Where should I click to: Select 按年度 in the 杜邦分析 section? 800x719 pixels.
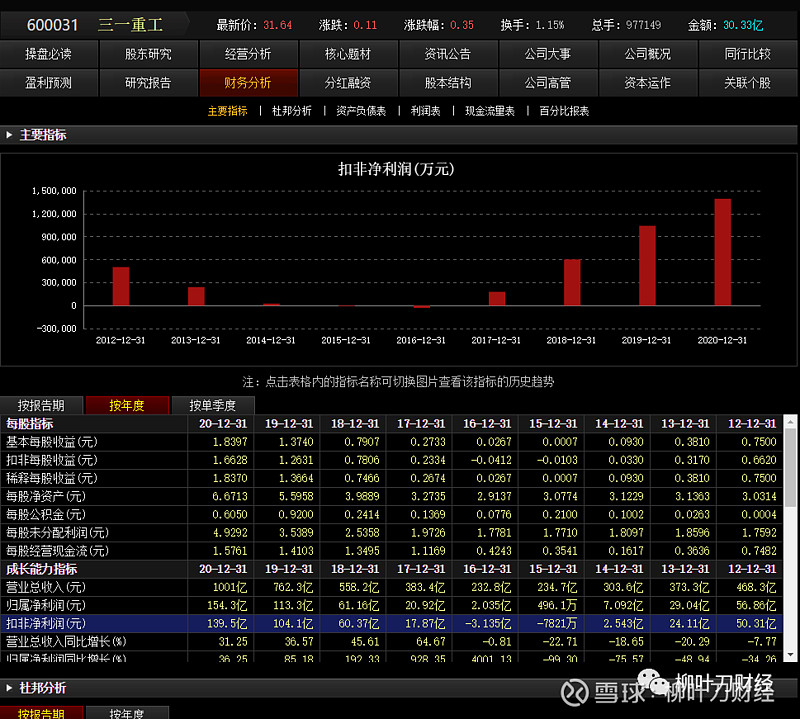click(x=127, y=712)
